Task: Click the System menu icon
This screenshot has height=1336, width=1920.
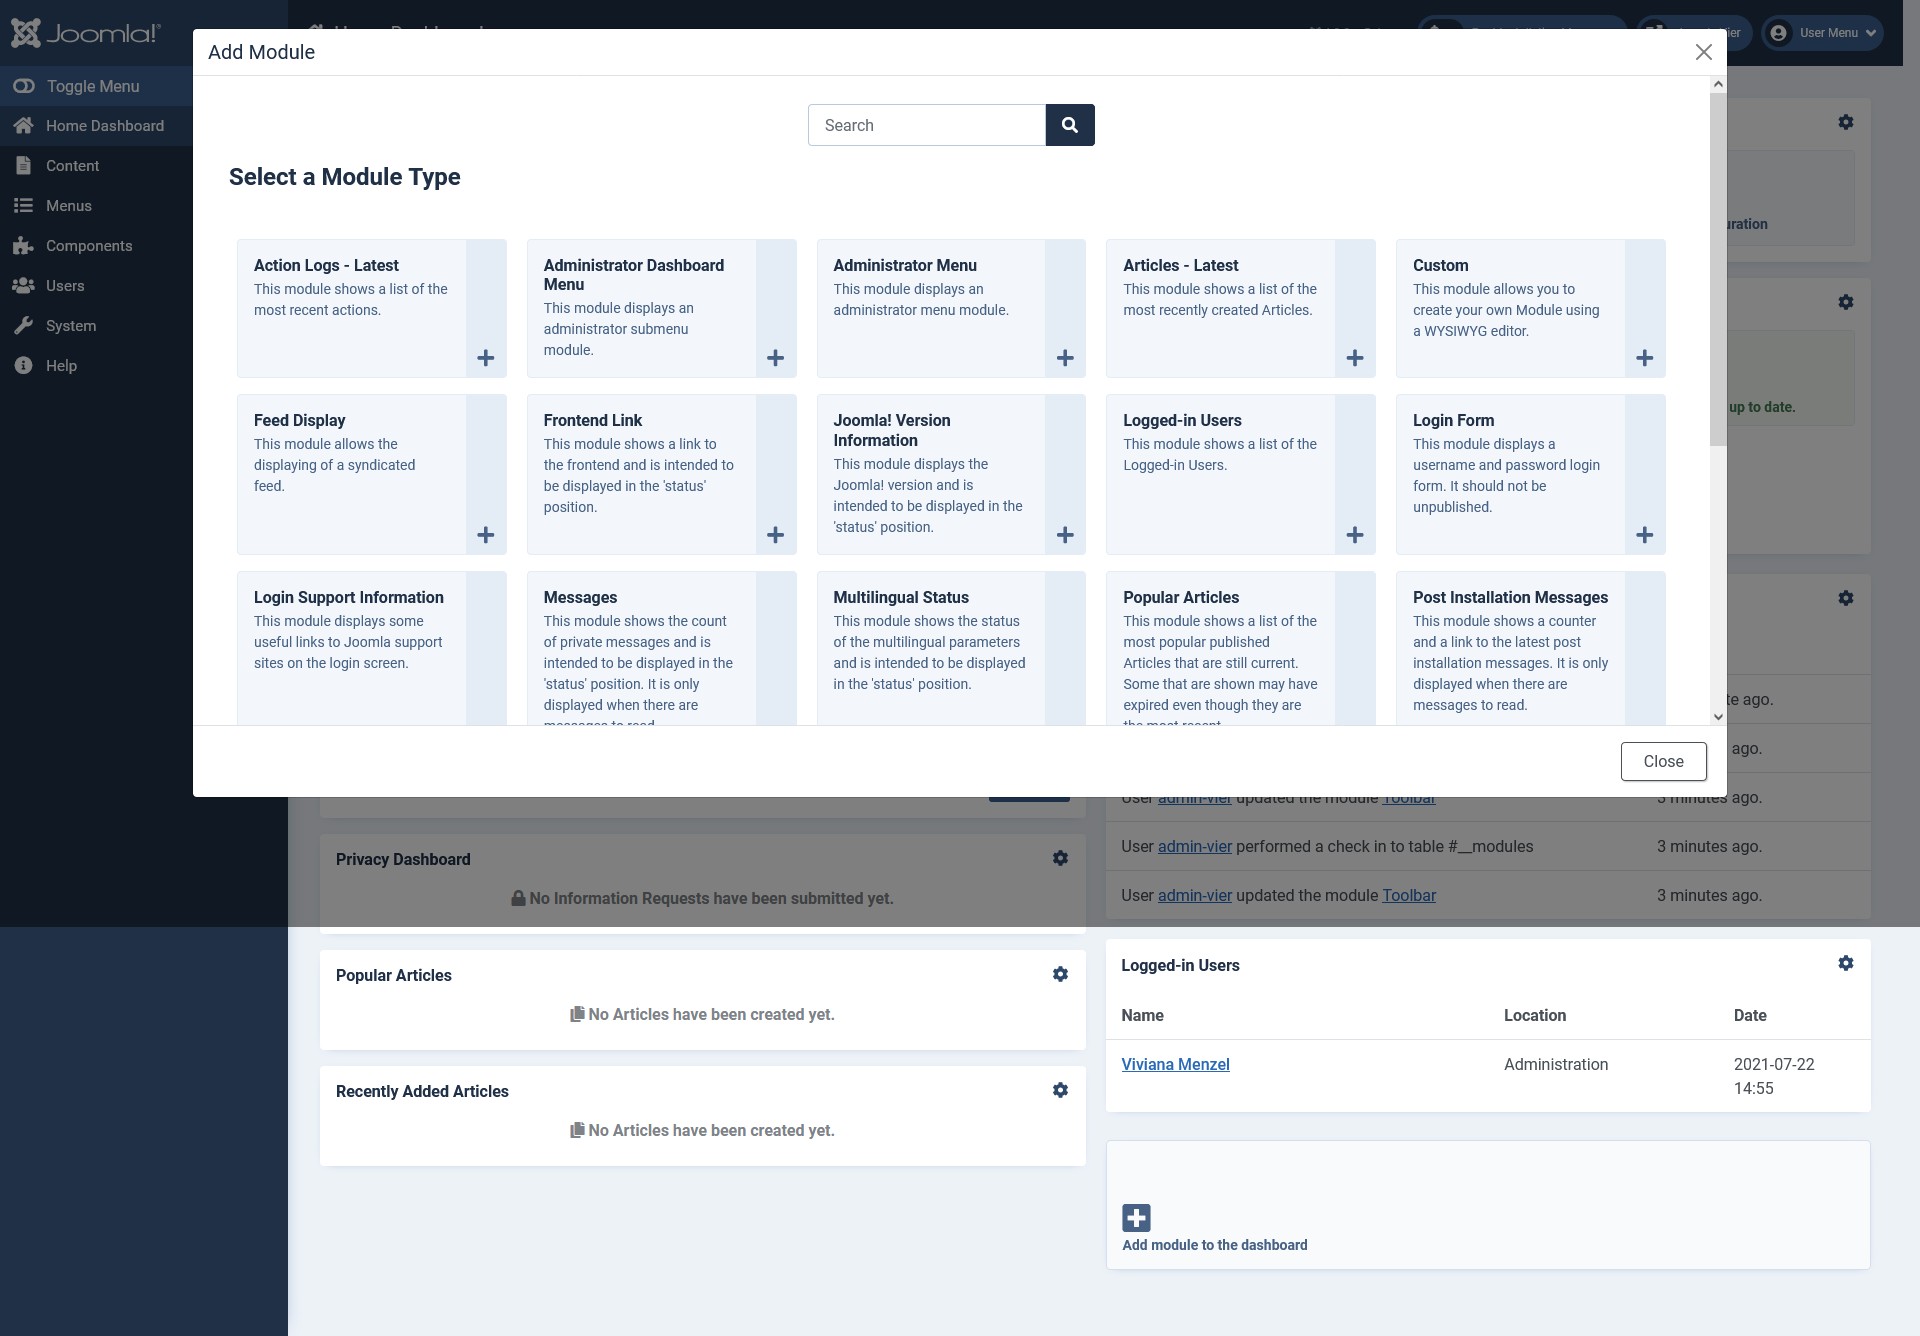Action: click(23, 325)
